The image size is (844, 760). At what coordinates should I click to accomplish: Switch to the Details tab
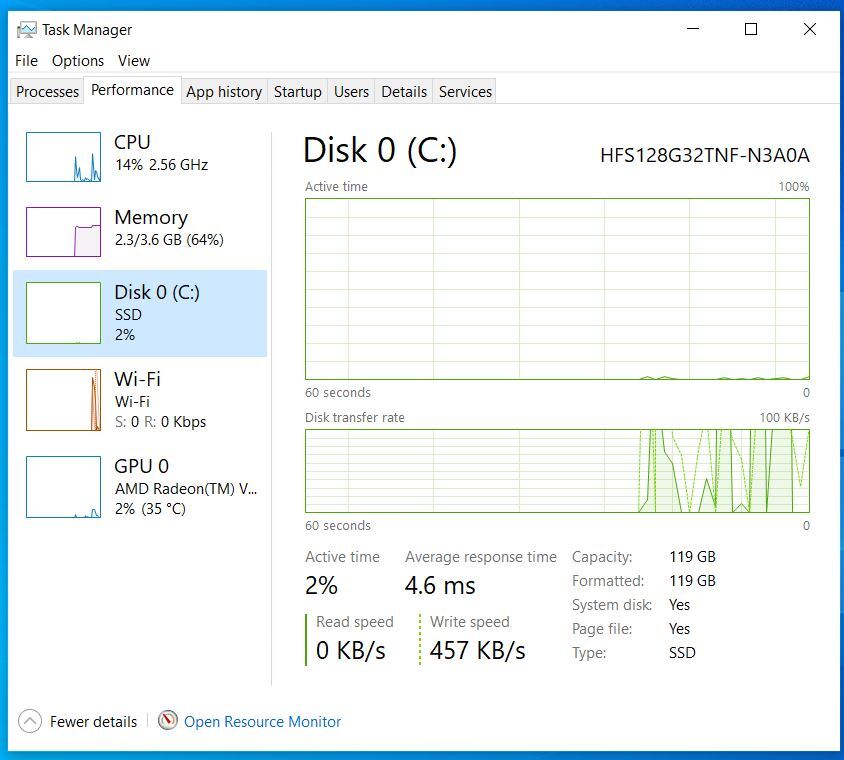click(x=403, y=91)
